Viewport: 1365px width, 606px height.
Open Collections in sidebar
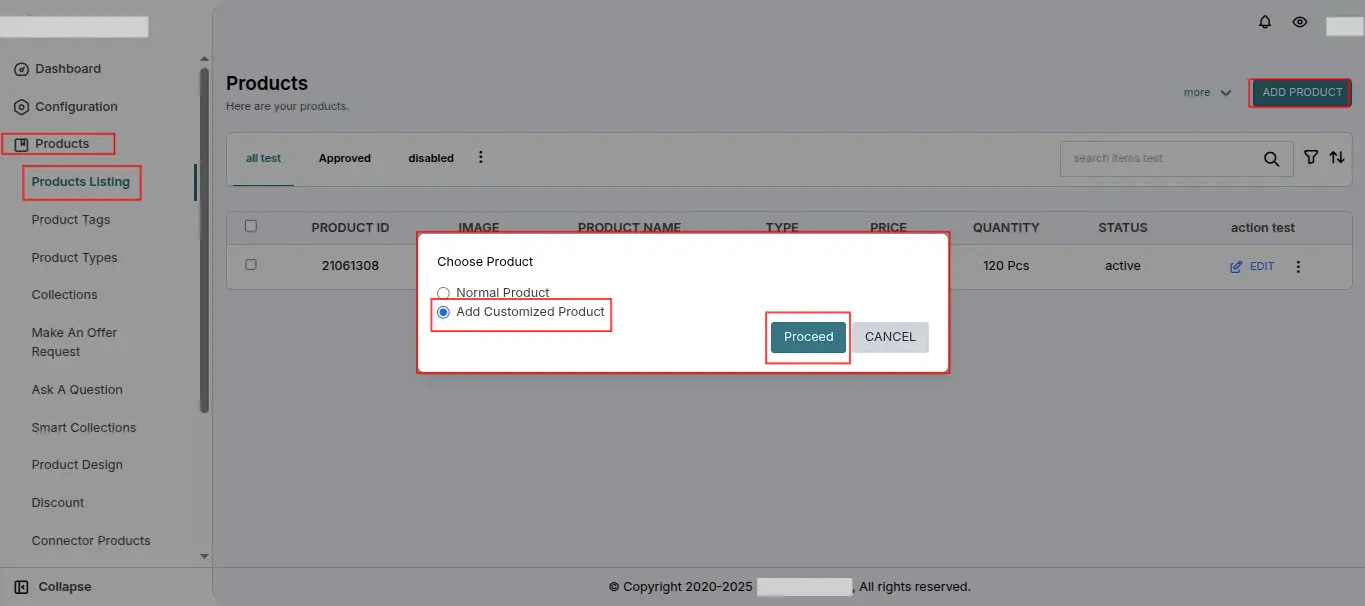[64, 295]
